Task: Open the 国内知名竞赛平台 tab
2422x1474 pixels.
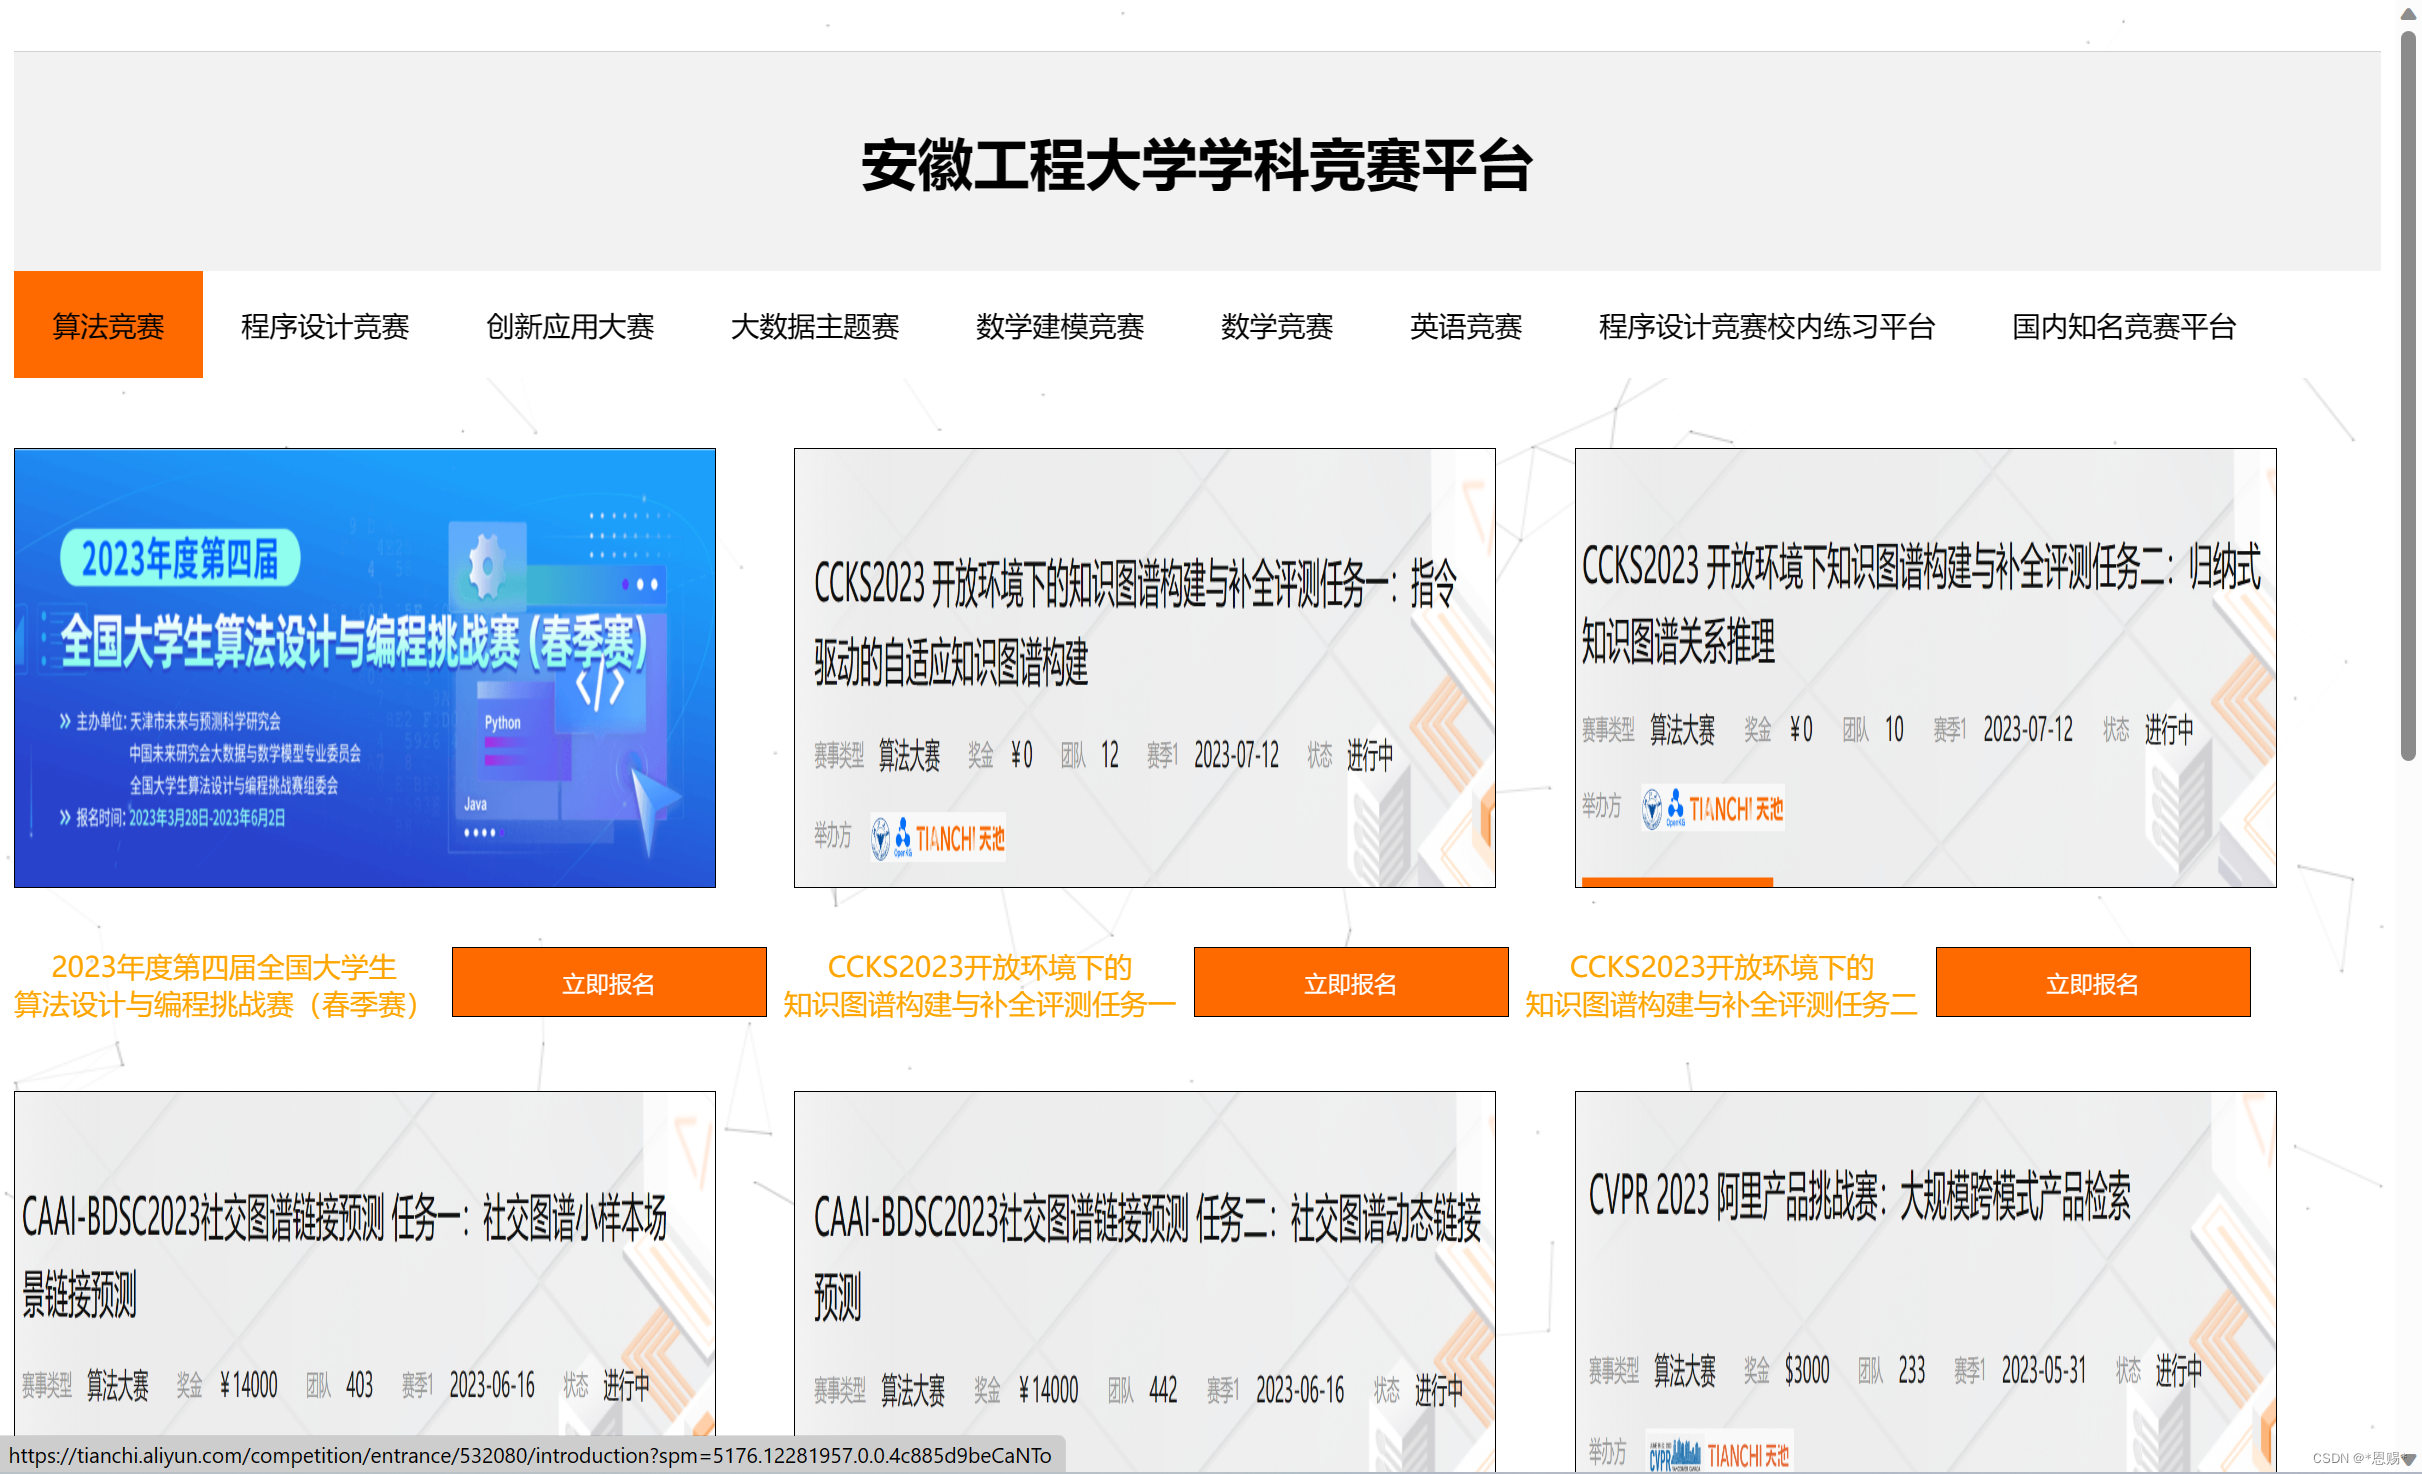Action: click(2122, 326)
